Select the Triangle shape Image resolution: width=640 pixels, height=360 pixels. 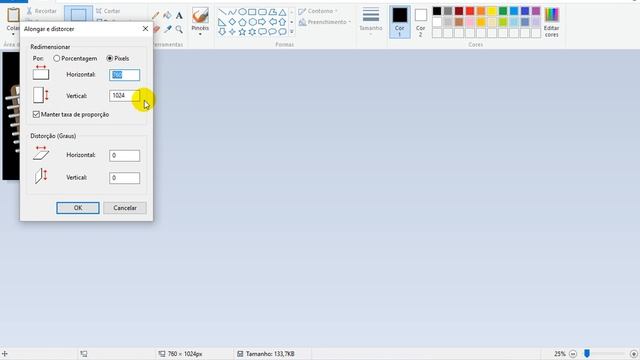point(282,12)
